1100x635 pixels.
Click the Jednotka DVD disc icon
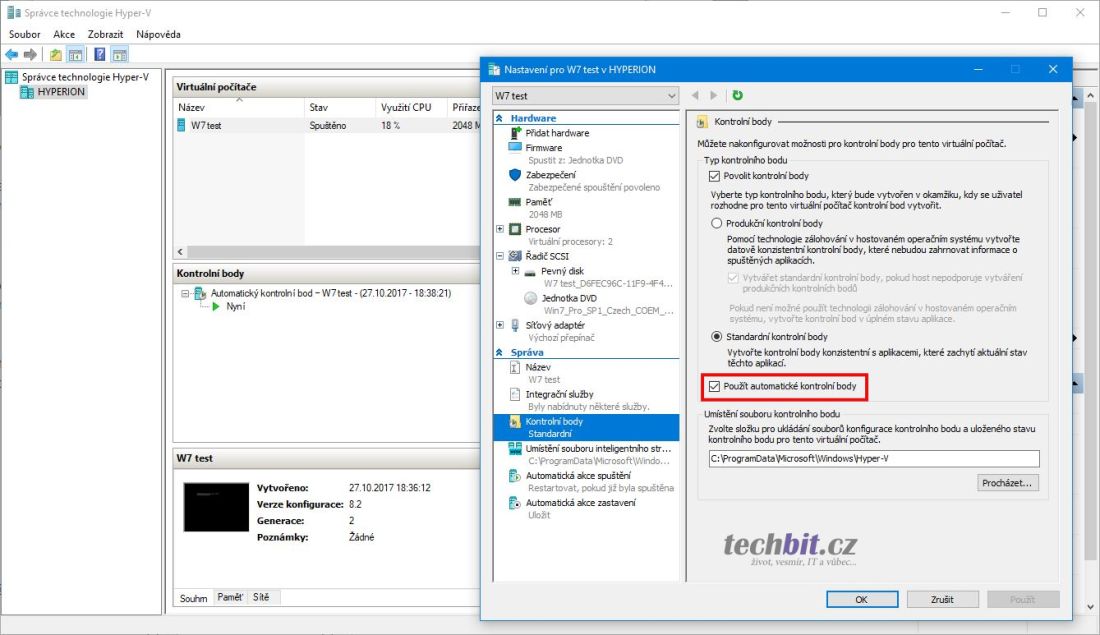click(x=531, y=298)
